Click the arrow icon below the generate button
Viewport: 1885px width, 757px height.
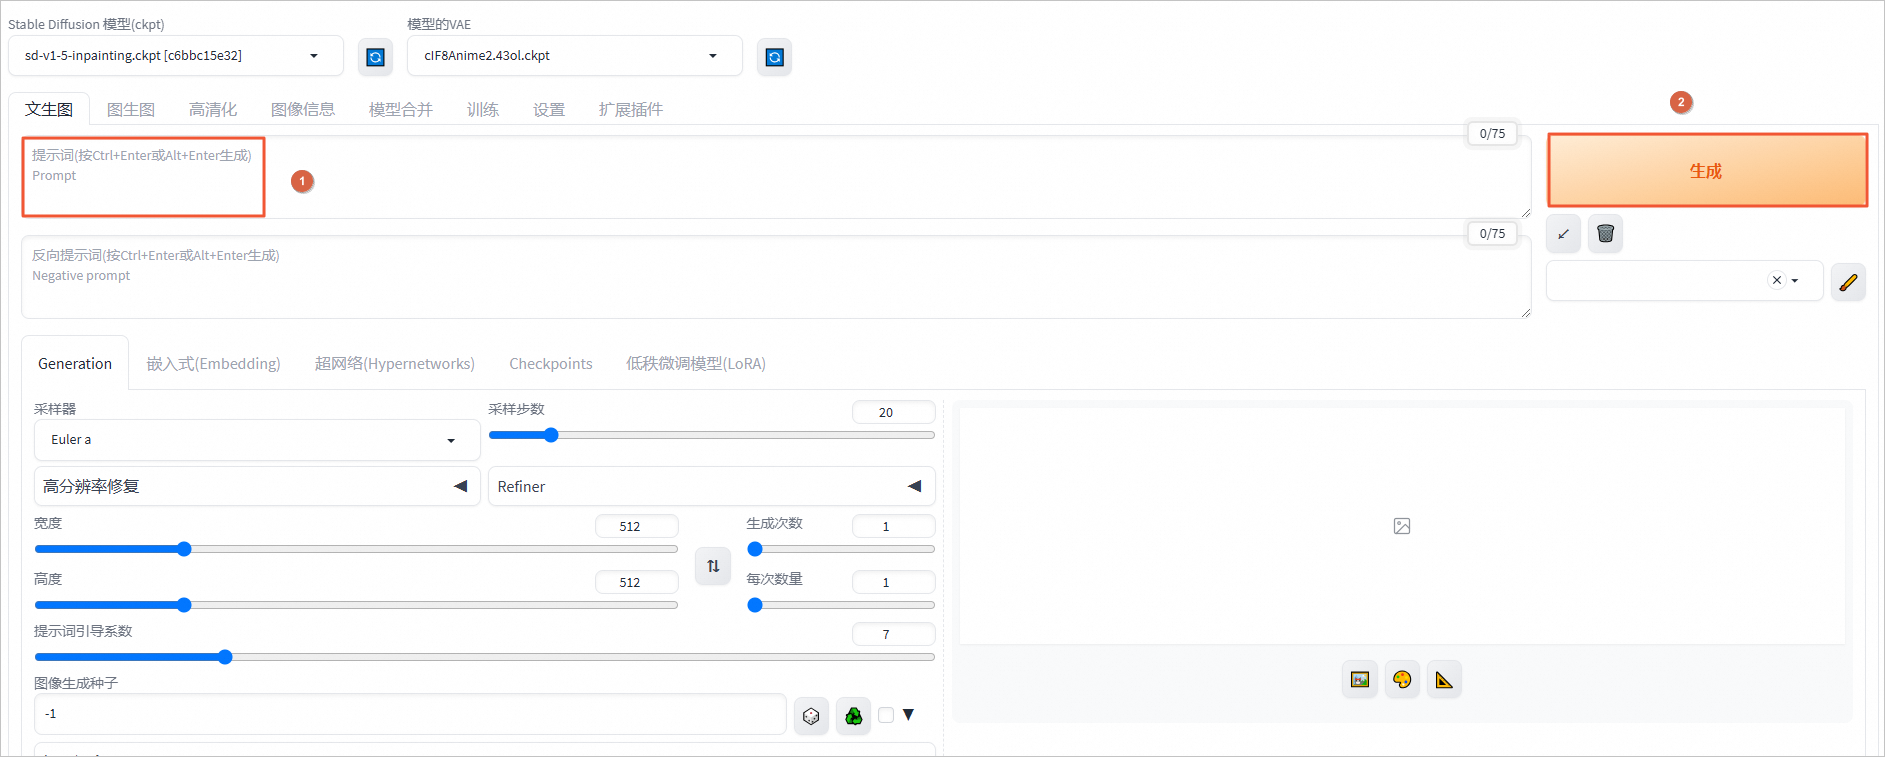click(x=1564, y=234)
